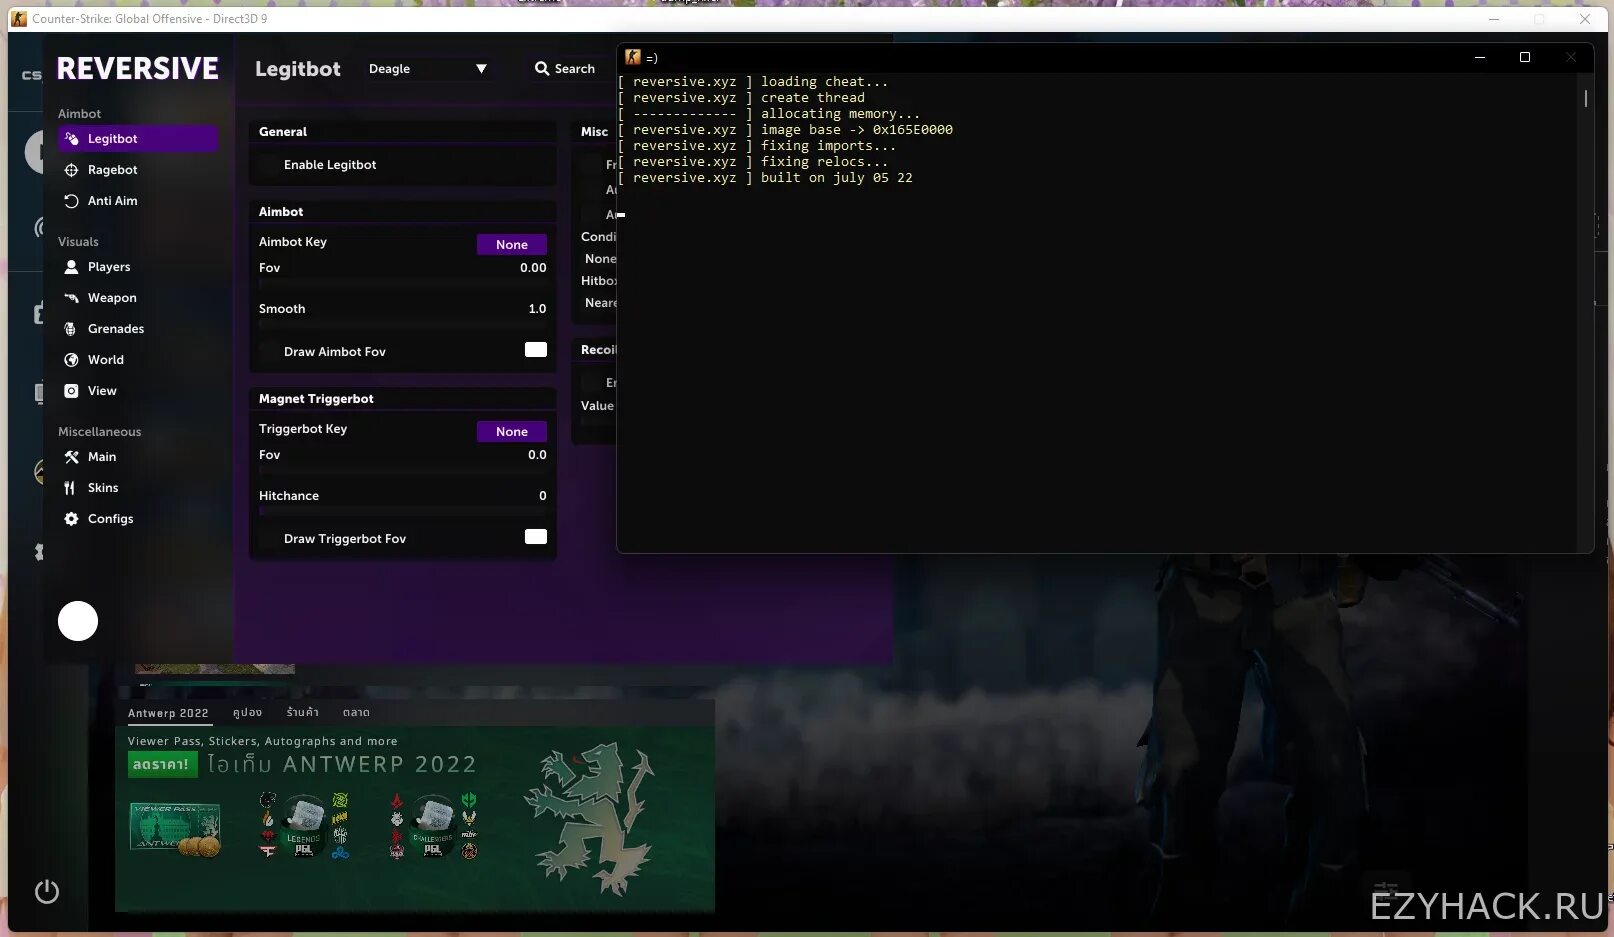The image size is (1614, 937).
Task: Switch to the ร้านค้า tab
Action: click(302, 713)
